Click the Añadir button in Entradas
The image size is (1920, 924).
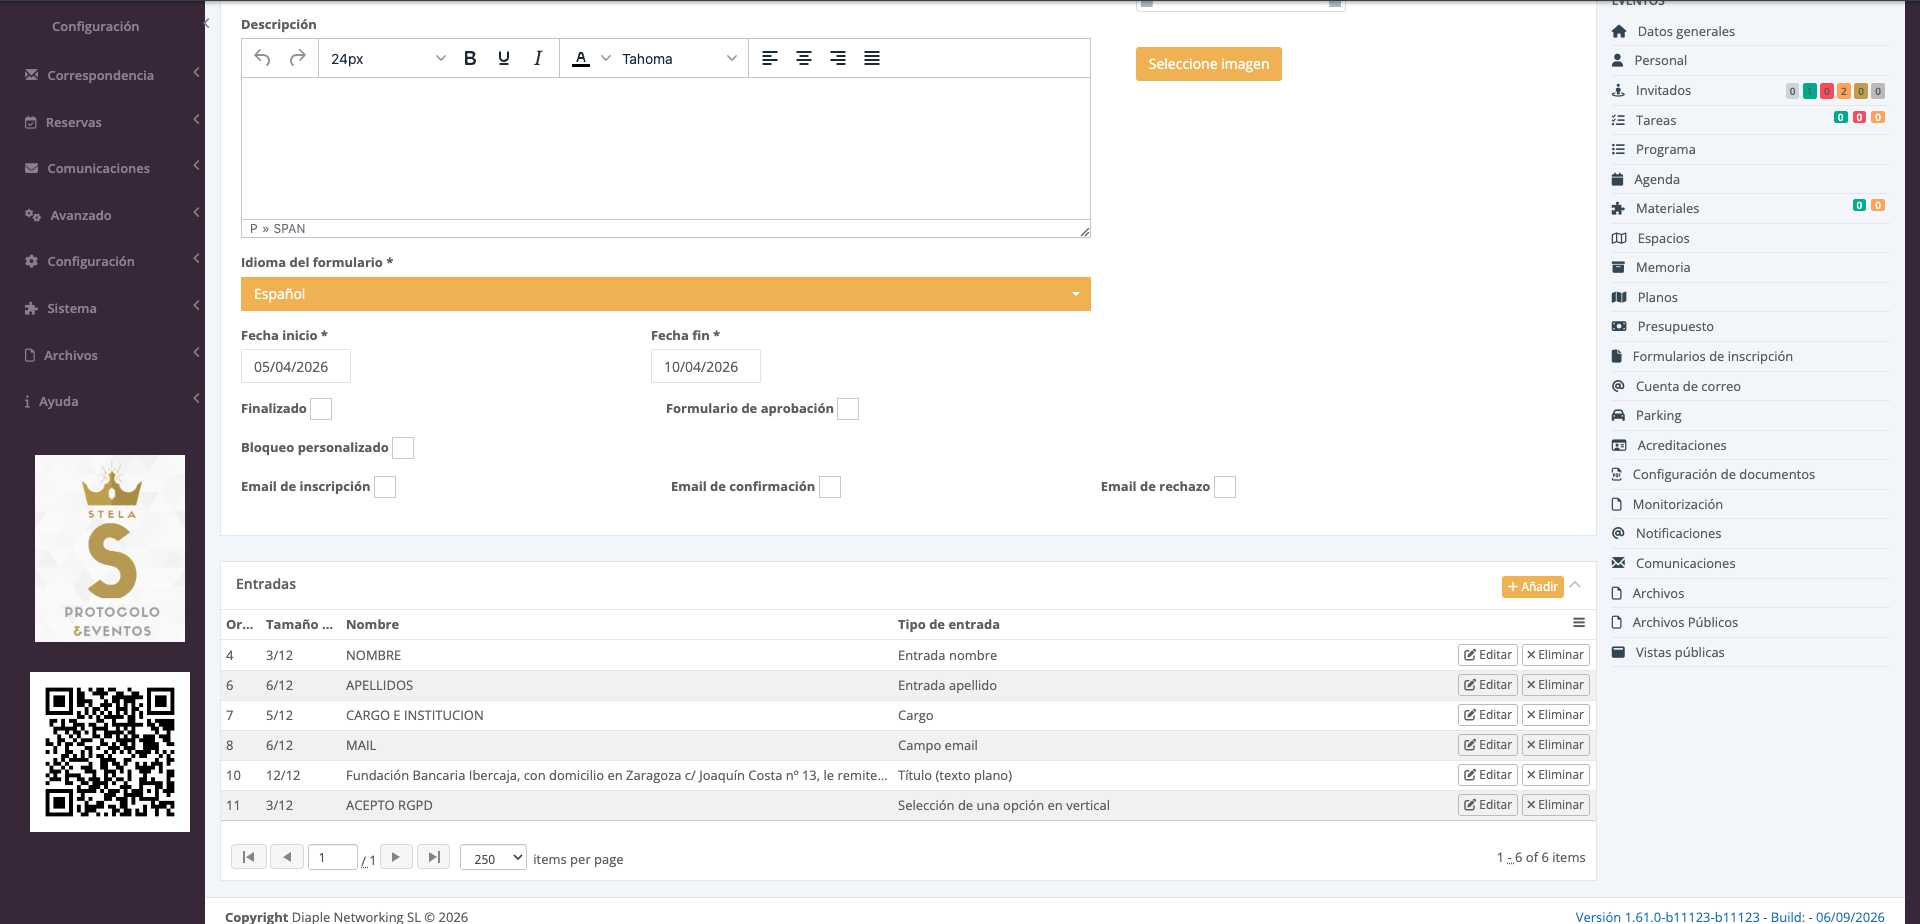[x=1532, y=587]
